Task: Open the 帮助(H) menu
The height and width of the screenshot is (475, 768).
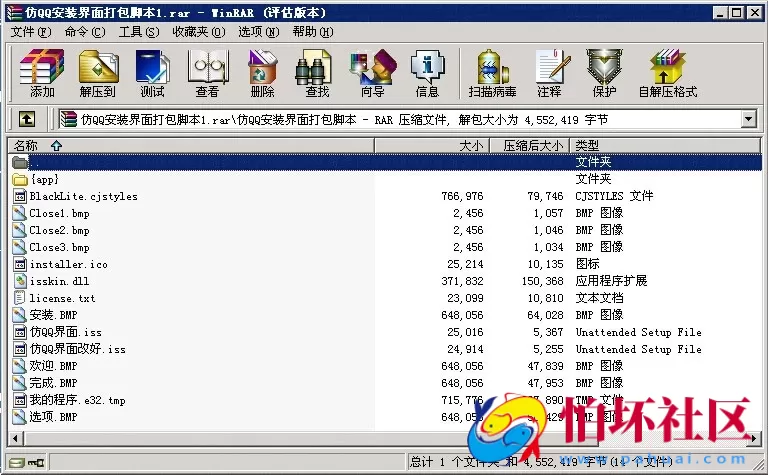Action: coord(313,32)
